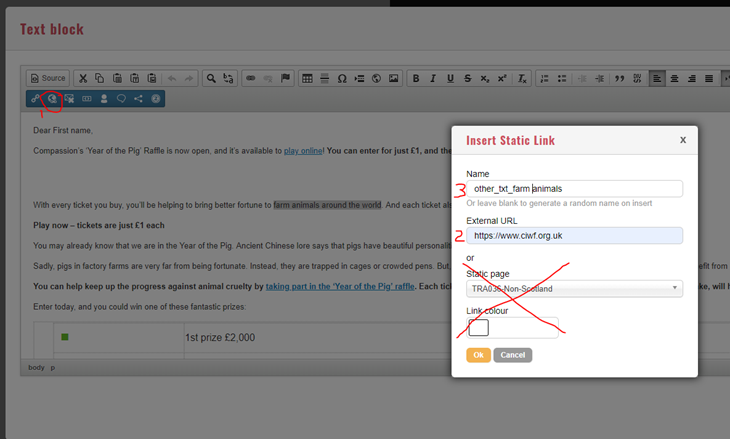Screen dimensions: 730x439
Task: Click the IFrame globe icon in the top toolbar
Action: [376, 78]
